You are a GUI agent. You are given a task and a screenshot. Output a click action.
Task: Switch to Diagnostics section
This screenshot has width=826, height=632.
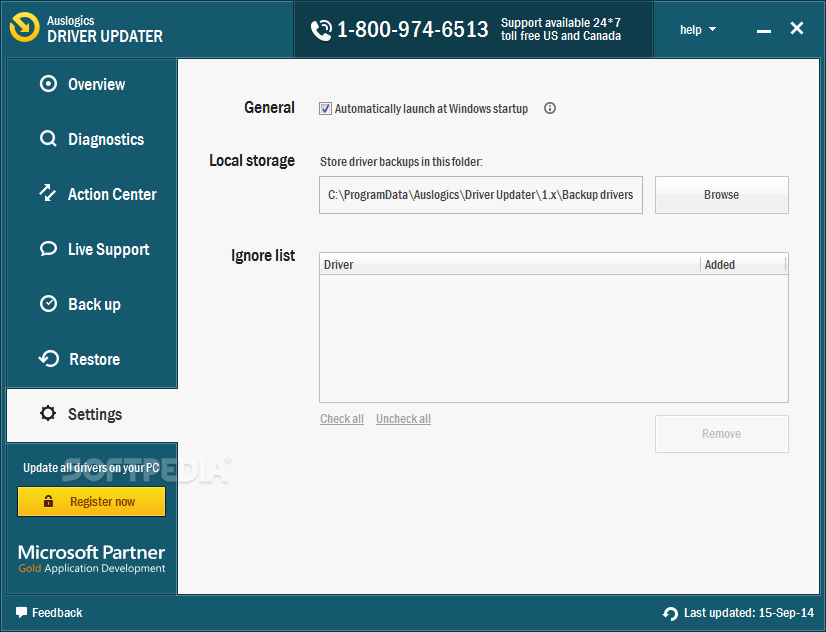coord(92,139)
